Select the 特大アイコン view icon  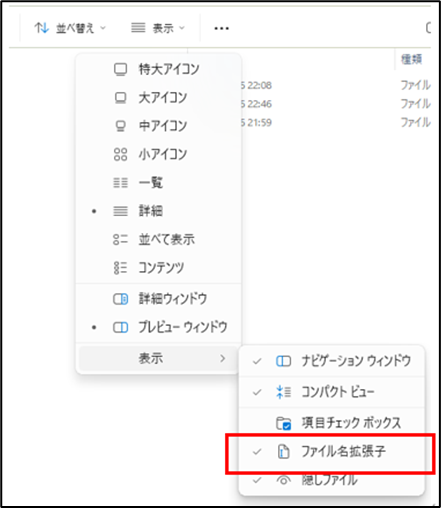[120, 69]
